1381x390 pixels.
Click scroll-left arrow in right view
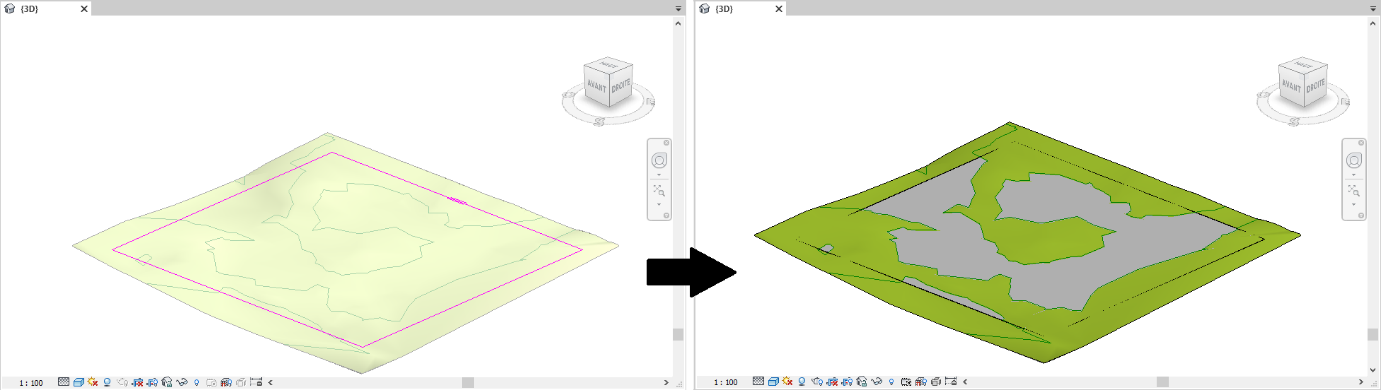[964, 381]
